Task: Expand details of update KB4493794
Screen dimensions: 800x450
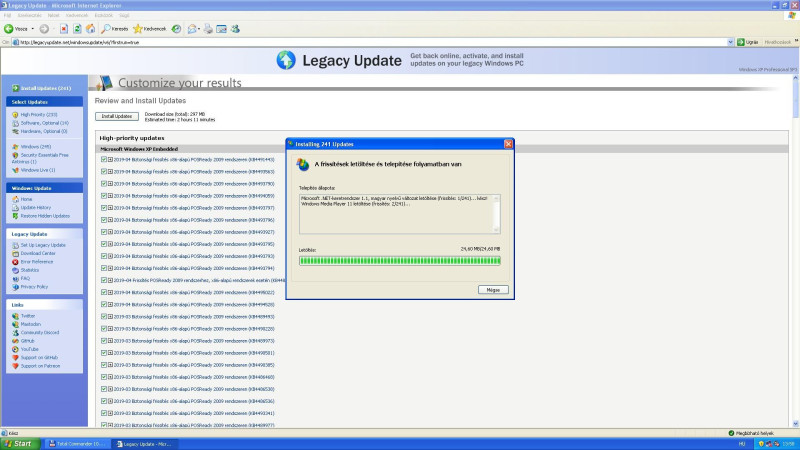Action: click(110, 268)
